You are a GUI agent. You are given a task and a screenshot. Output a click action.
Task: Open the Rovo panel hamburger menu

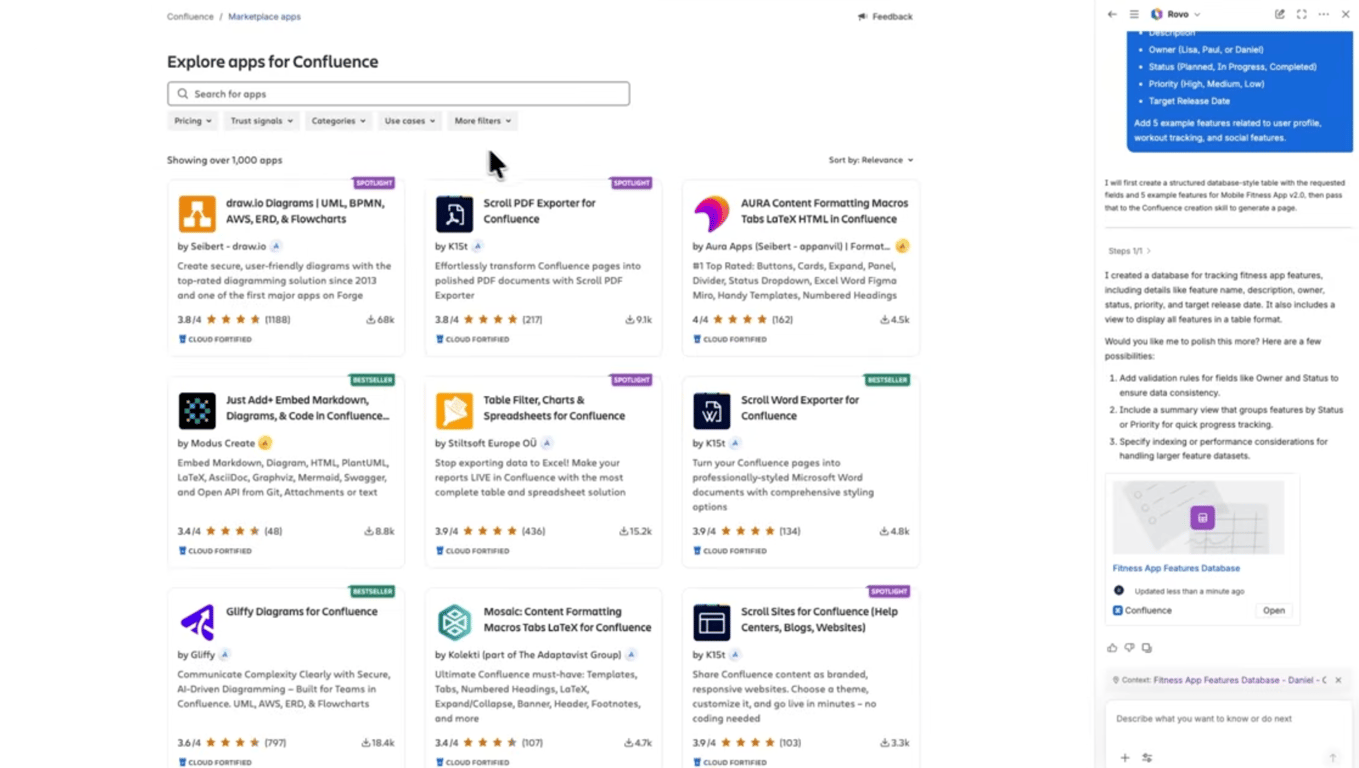tap(1134, 14)
